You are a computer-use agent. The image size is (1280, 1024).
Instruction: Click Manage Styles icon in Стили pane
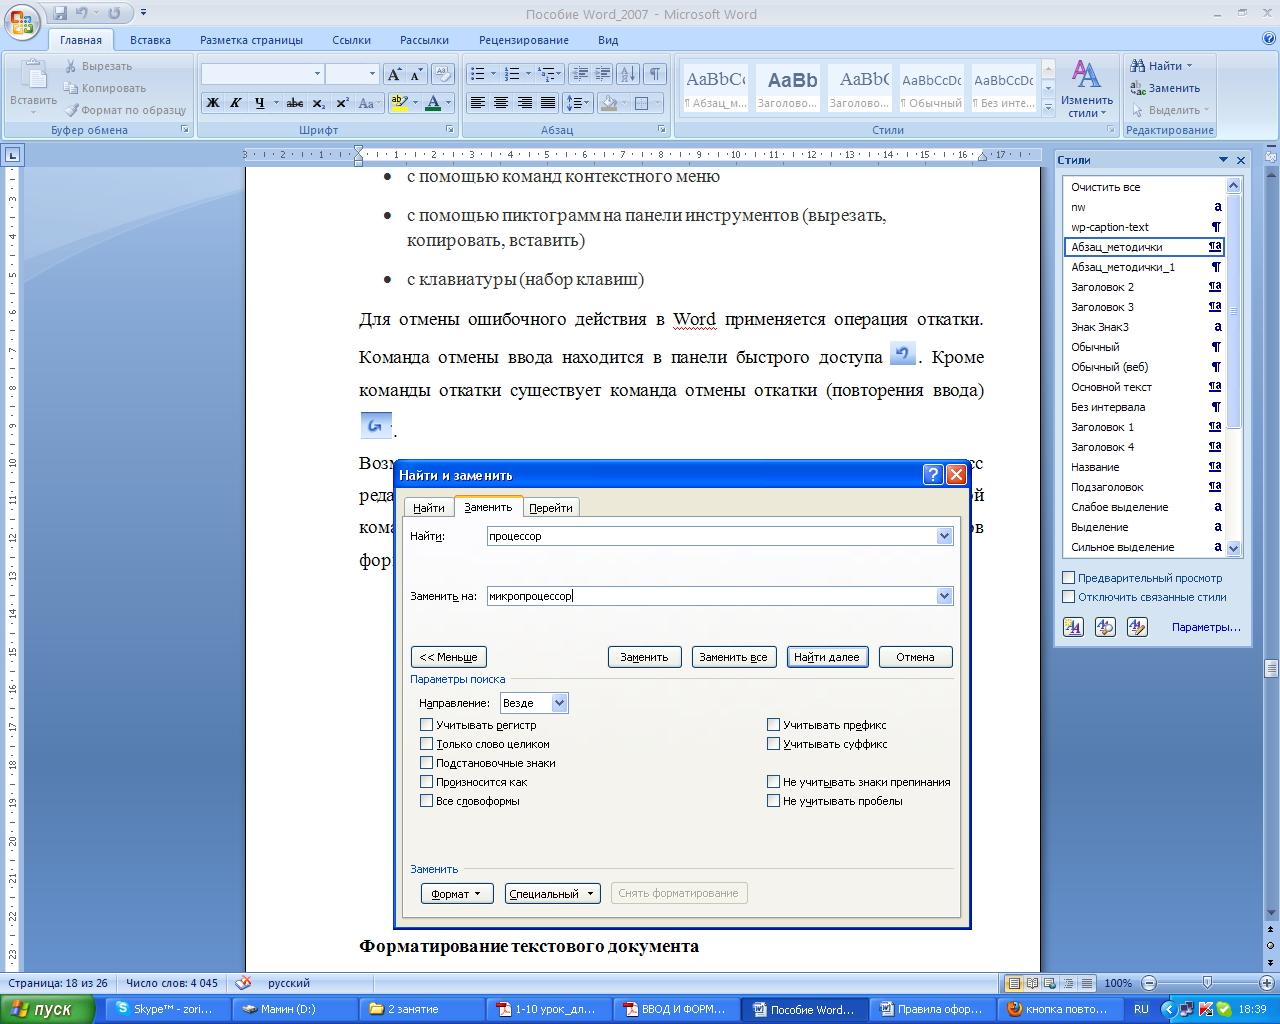click(1137, 627)
